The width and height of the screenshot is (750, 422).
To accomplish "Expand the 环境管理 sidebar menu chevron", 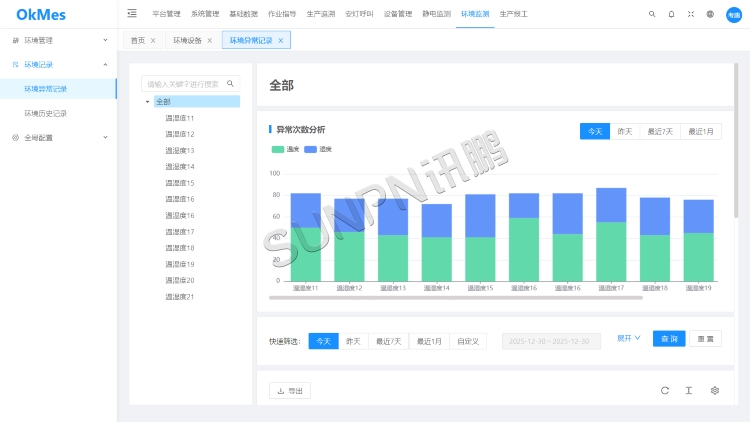I will coord(105,40).
